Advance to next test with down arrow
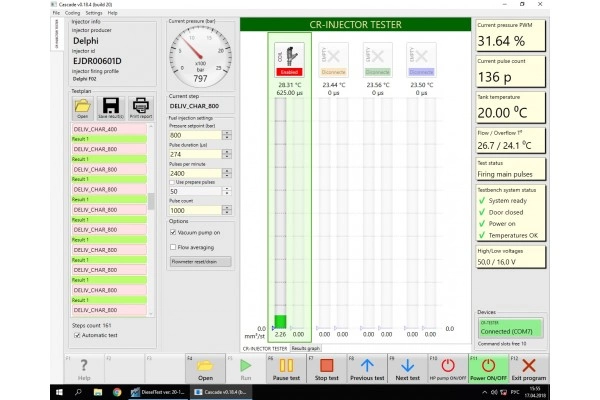 (x=408, y=369)
